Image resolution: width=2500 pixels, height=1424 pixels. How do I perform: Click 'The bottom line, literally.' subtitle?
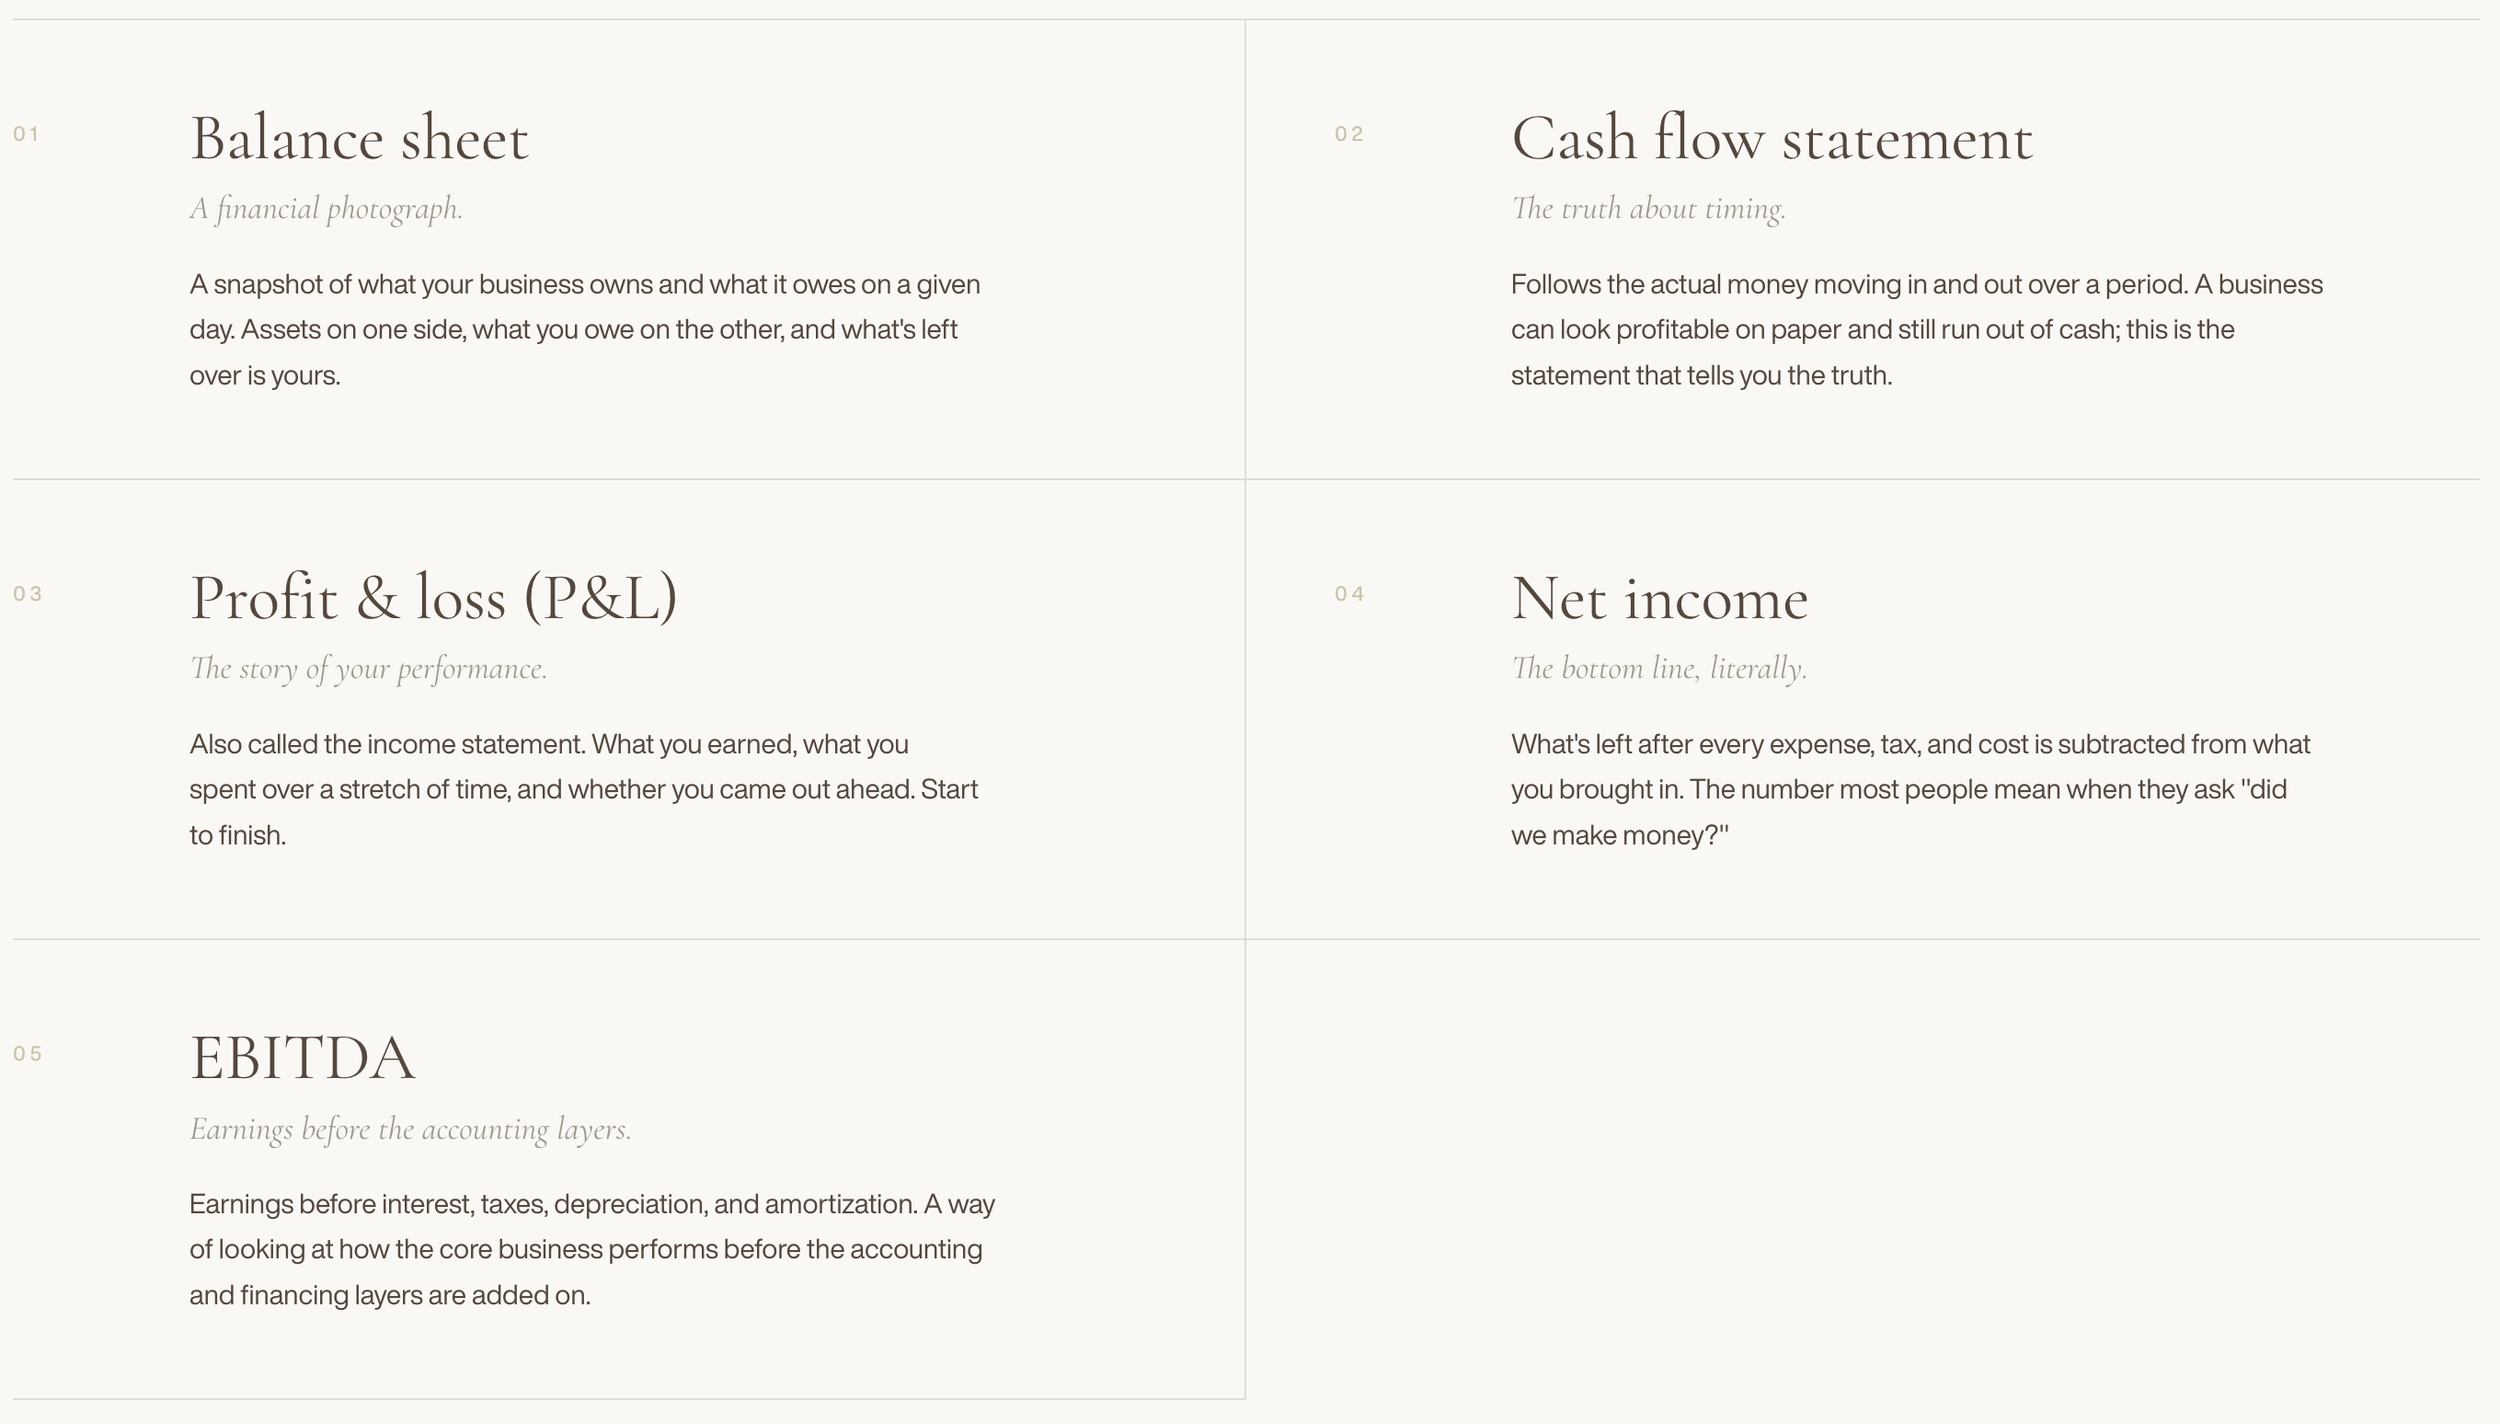1659,669
